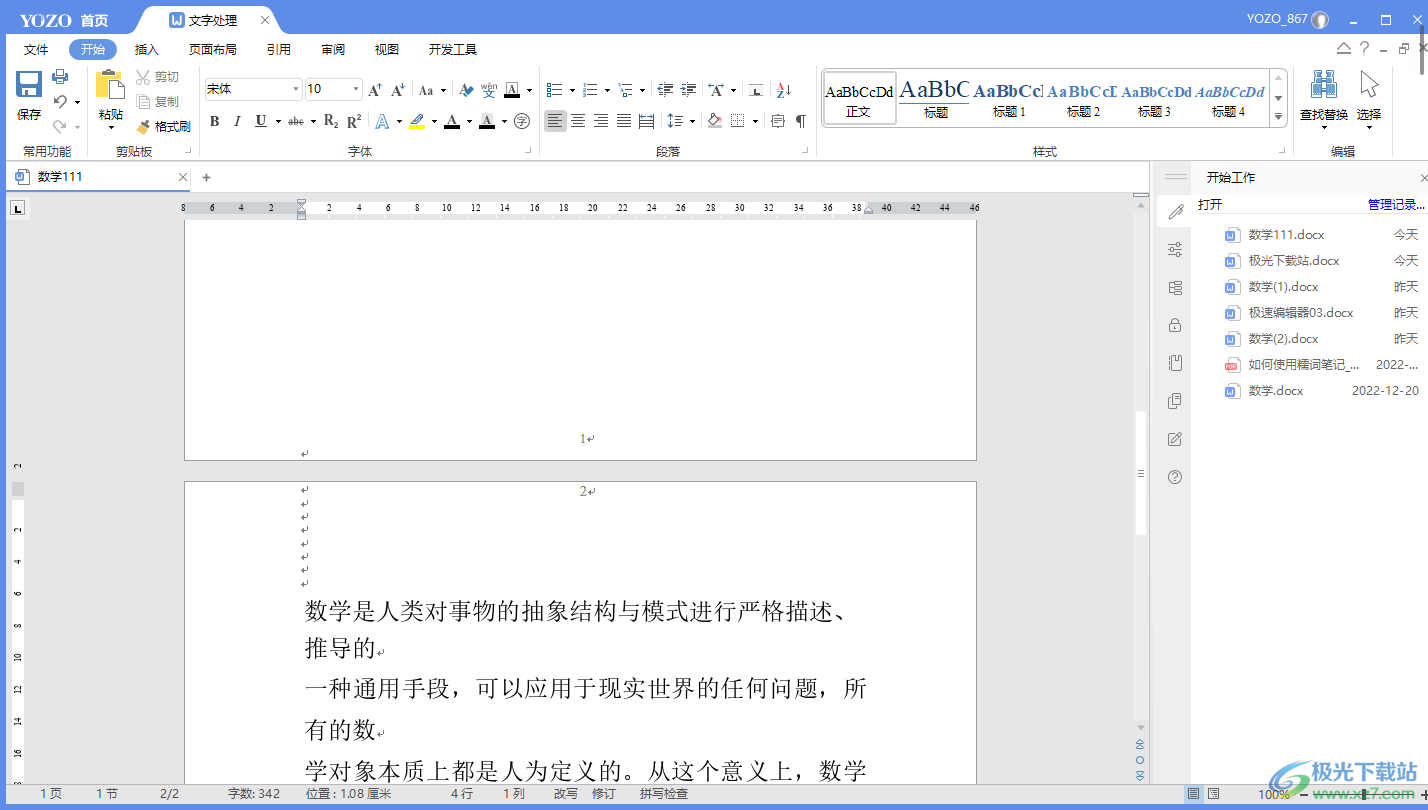Toggle Bold formatting
Viewport: 1428px width, 810px height.
point(214,121)
